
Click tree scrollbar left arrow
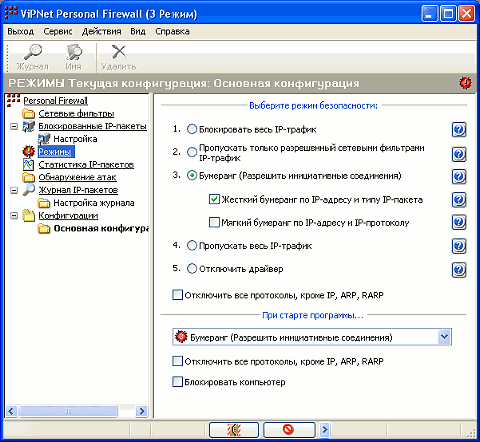pos(11,411)
